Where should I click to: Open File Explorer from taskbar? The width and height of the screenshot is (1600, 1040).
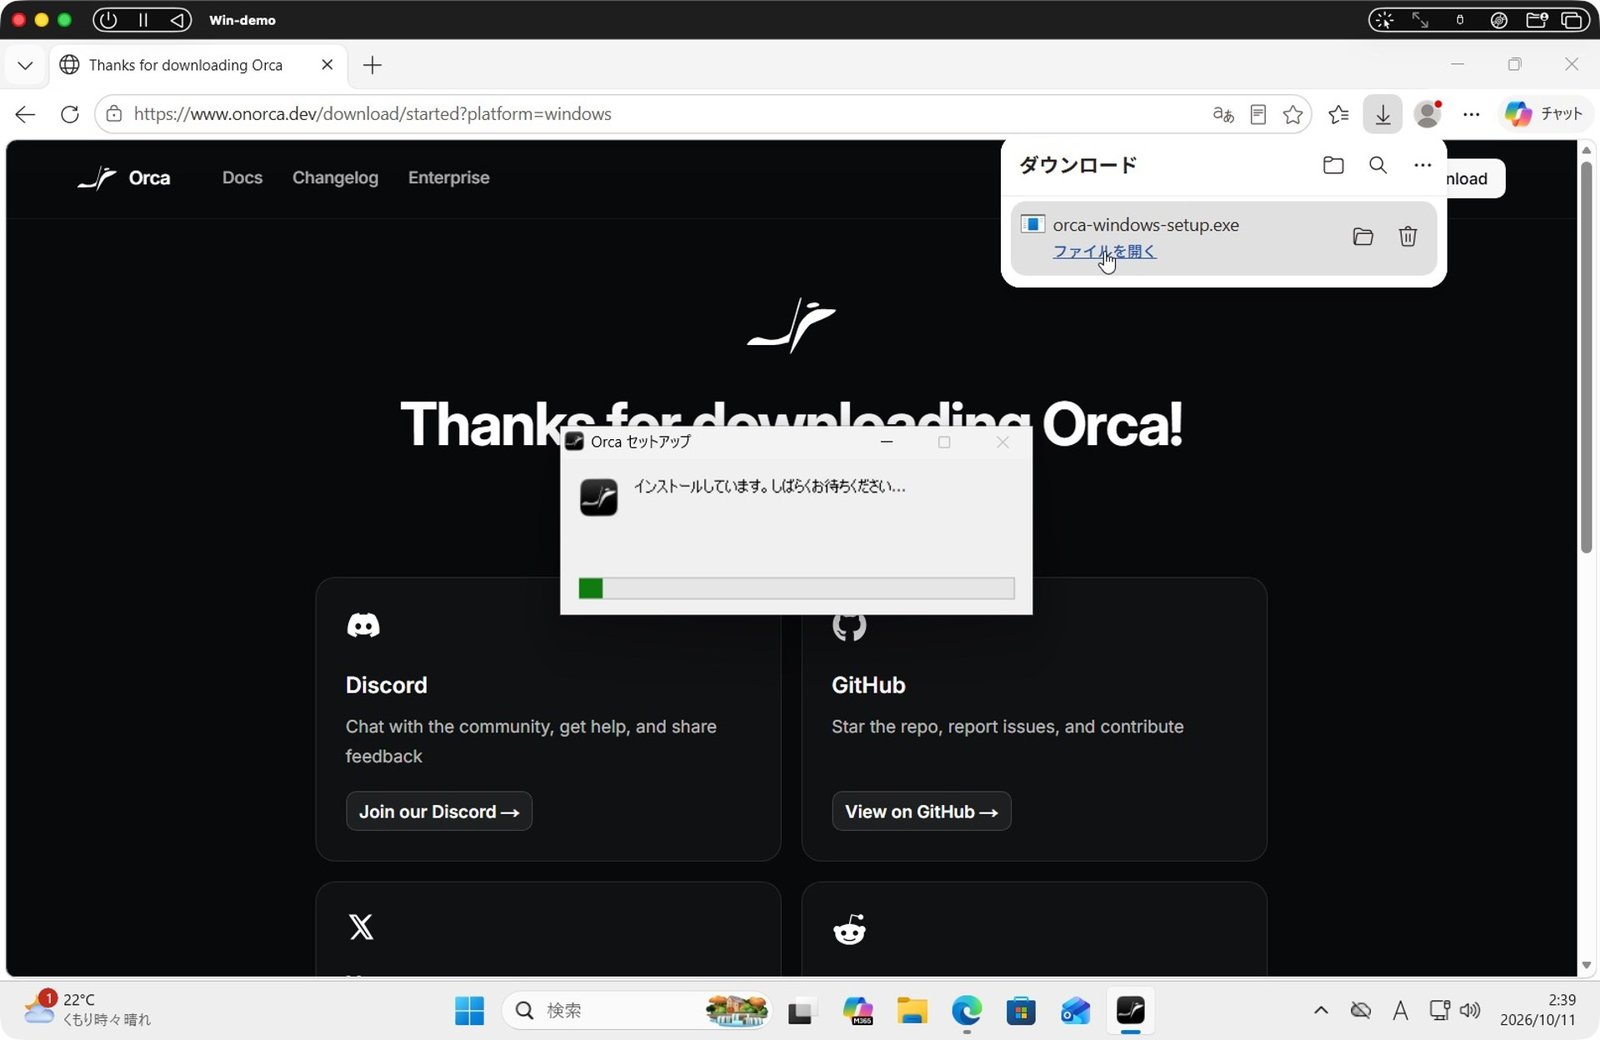click(912, 1012)
